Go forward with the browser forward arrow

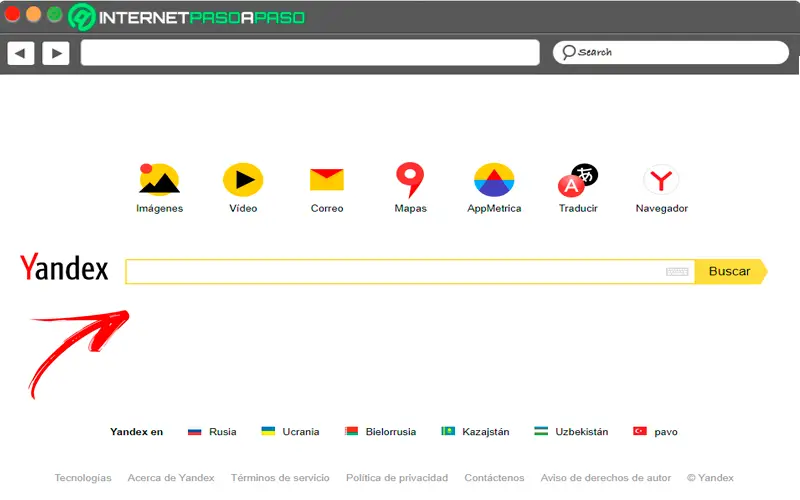[x=56, y=53]
